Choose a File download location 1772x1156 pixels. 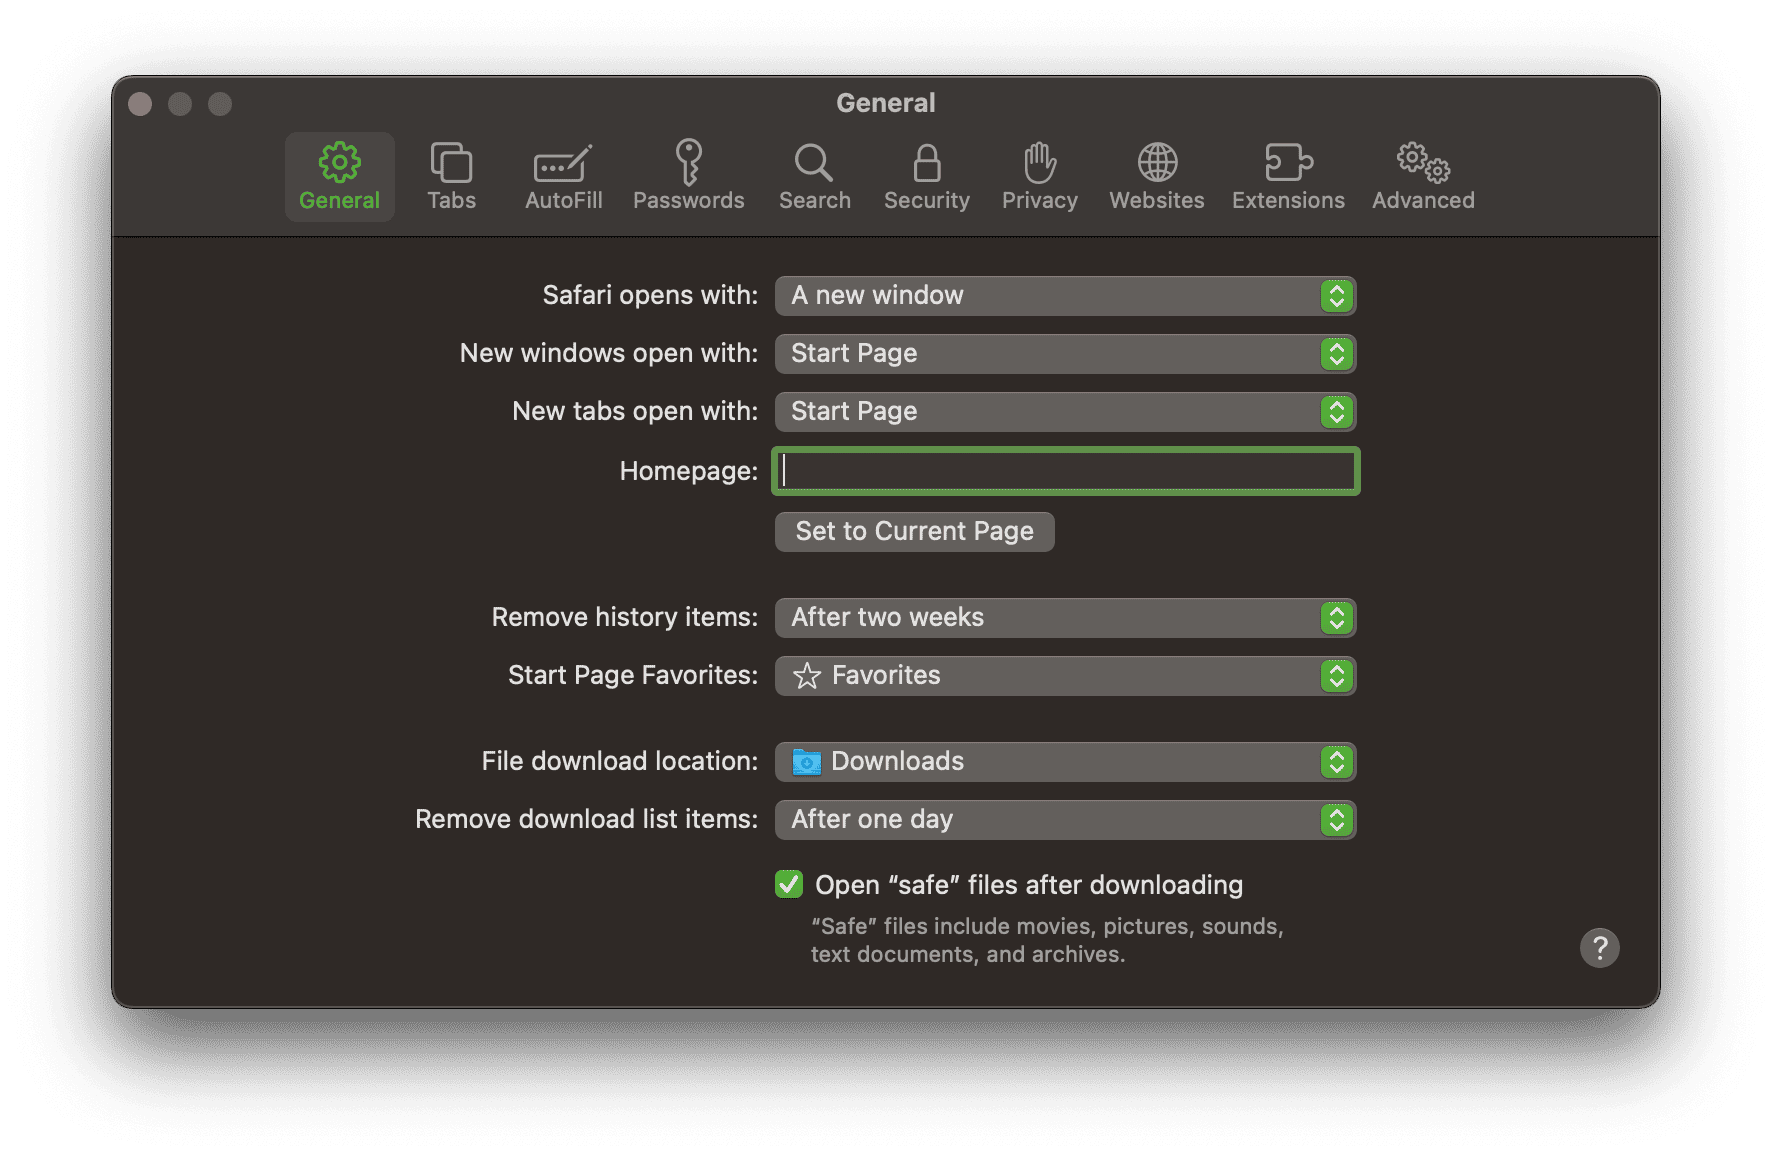pos(1065,762)
